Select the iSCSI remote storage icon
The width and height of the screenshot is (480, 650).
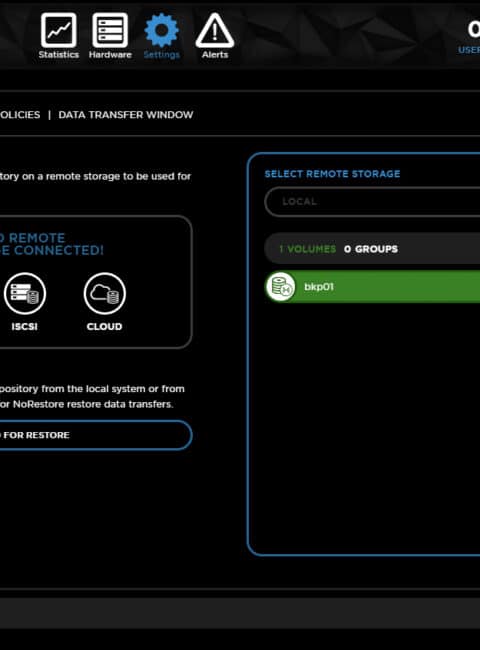pyautogui.click(x=24, y=293)
